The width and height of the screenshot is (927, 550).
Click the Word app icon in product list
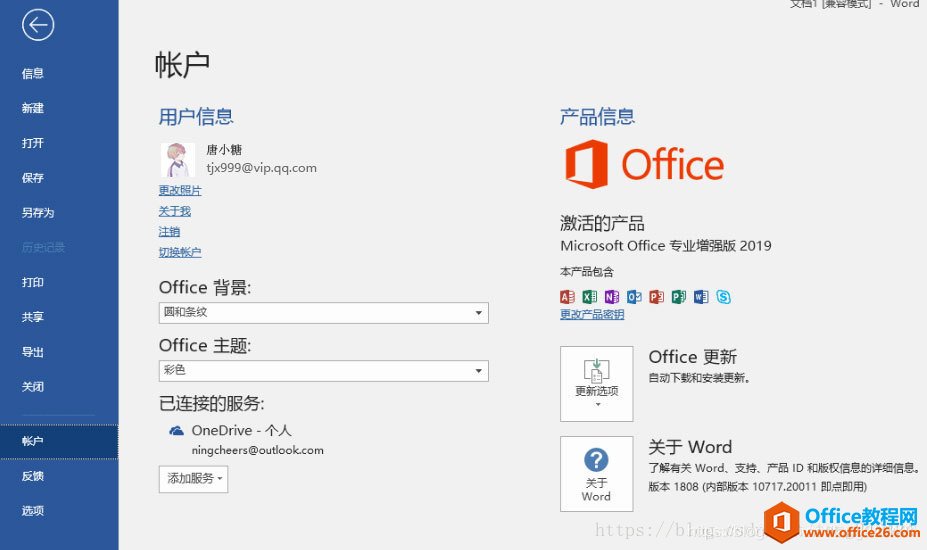[x=701, y=296]
